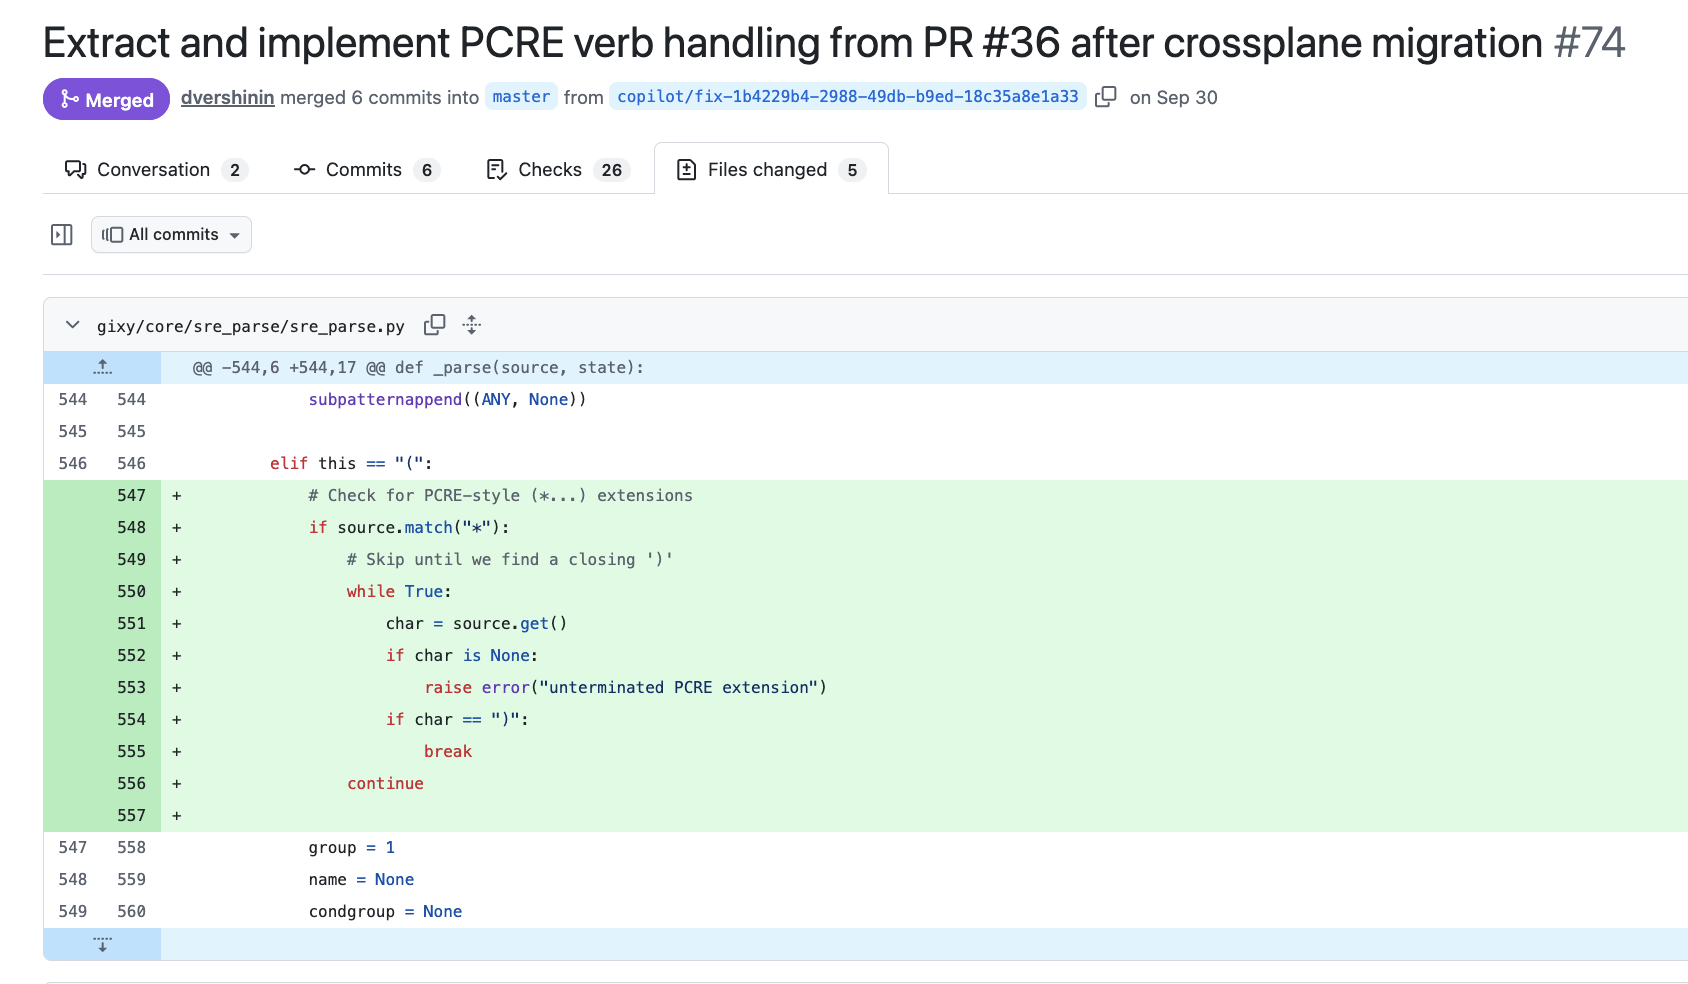Expand diff lines upward above line 544
1688x984 pixels.
[x=102, y=367]
